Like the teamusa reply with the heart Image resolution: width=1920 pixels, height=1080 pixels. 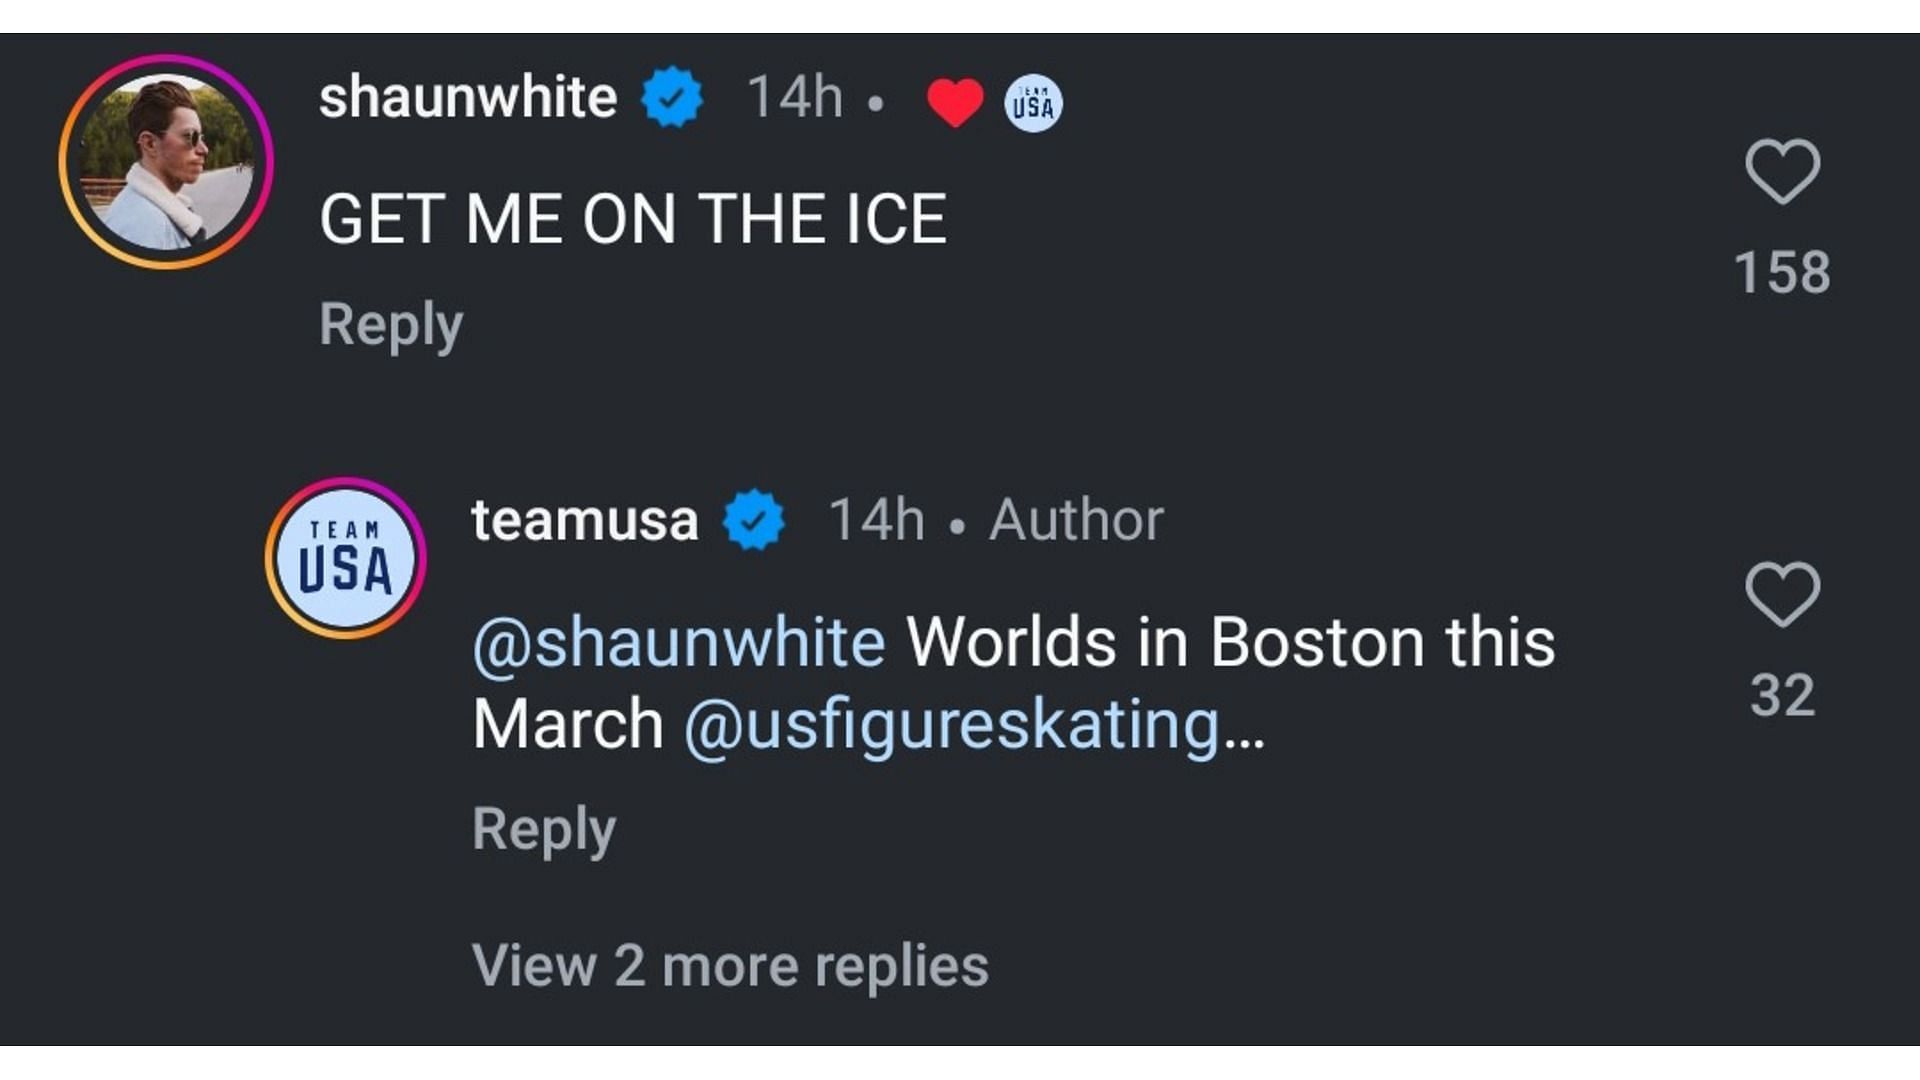click(x=1782, y=595)
